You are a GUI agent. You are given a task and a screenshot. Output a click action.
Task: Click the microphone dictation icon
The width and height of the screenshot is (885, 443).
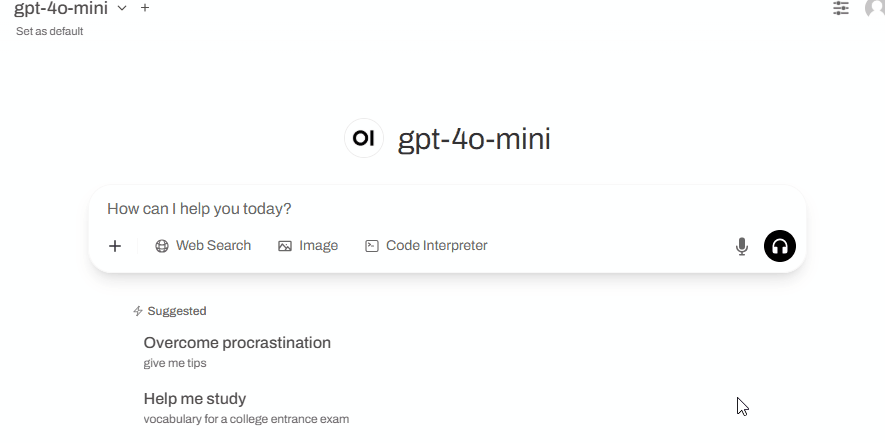pos(742,246)
